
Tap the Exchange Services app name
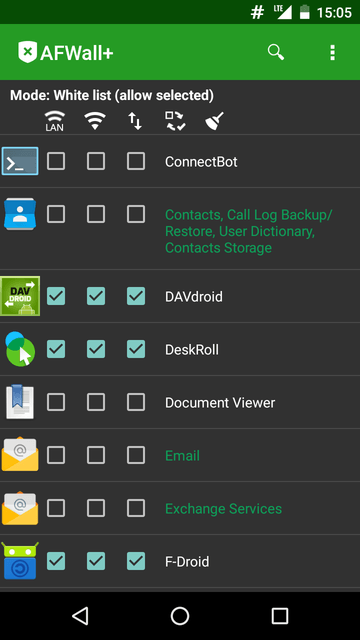pos(223,509)
